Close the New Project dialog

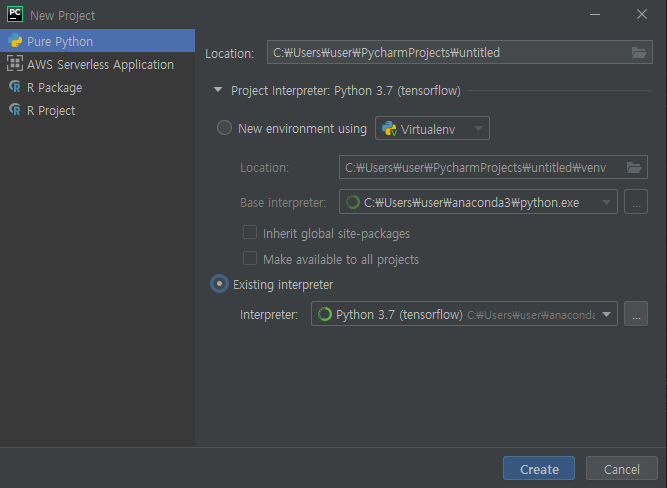click(642, 14)
